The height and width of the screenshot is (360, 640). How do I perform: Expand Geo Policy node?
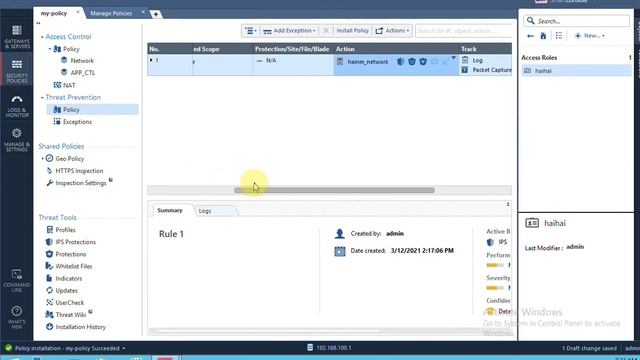(42, 158)
